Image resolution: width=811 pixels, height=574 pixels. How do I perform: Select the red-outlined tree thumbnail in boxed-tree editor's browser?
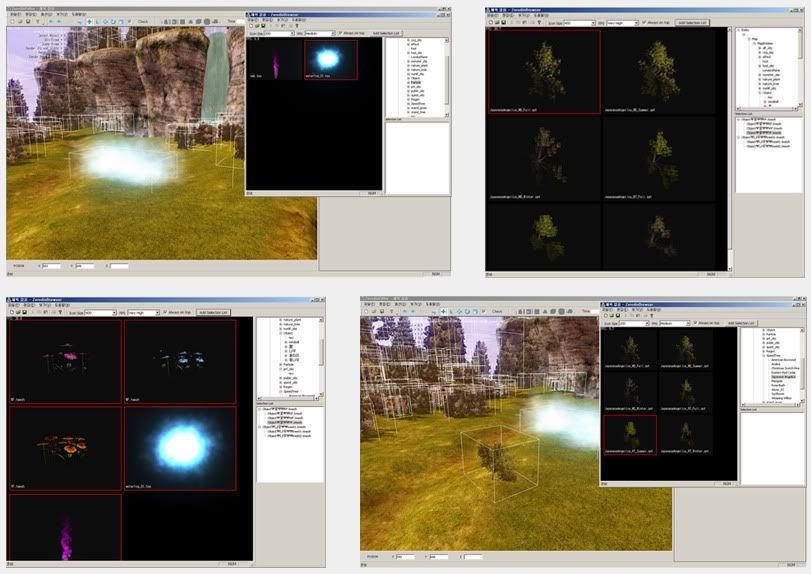(x=630, y=435)
